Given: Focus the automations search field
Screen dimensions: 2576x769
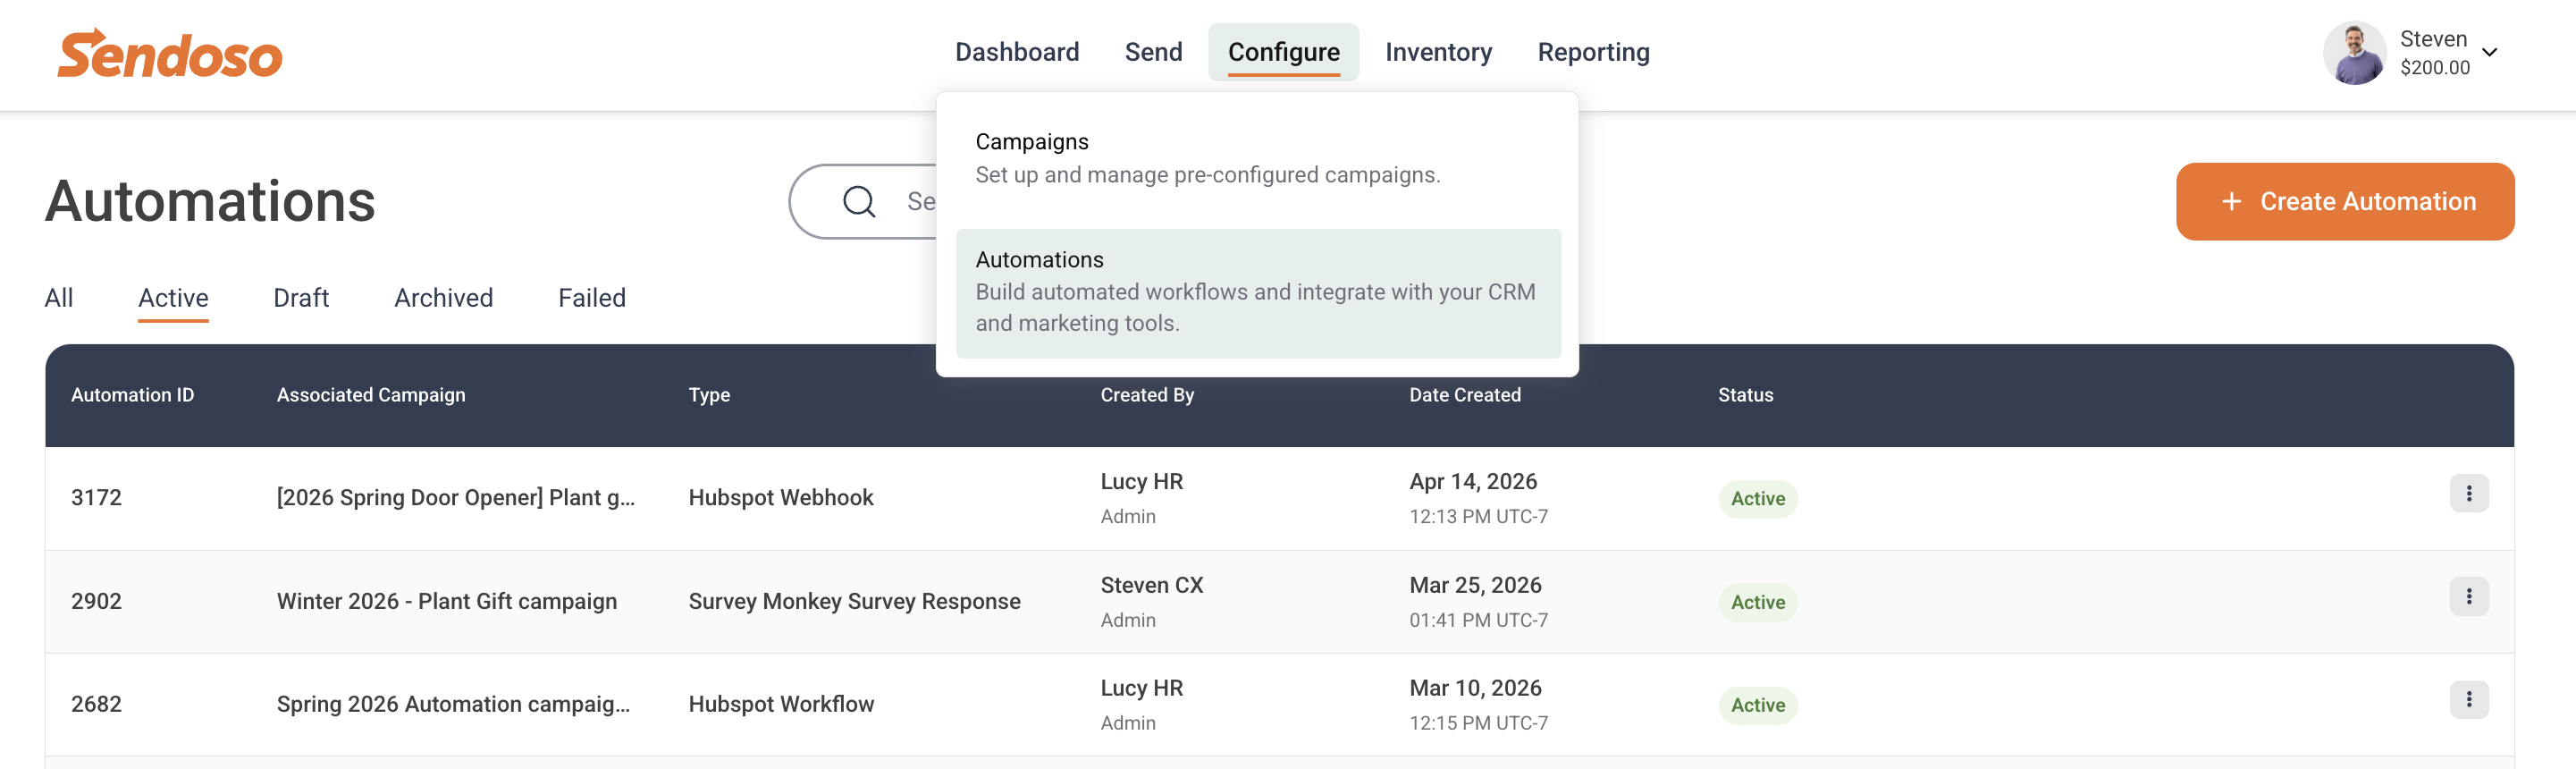Looking at the screenshot, I should click(864, 201).
